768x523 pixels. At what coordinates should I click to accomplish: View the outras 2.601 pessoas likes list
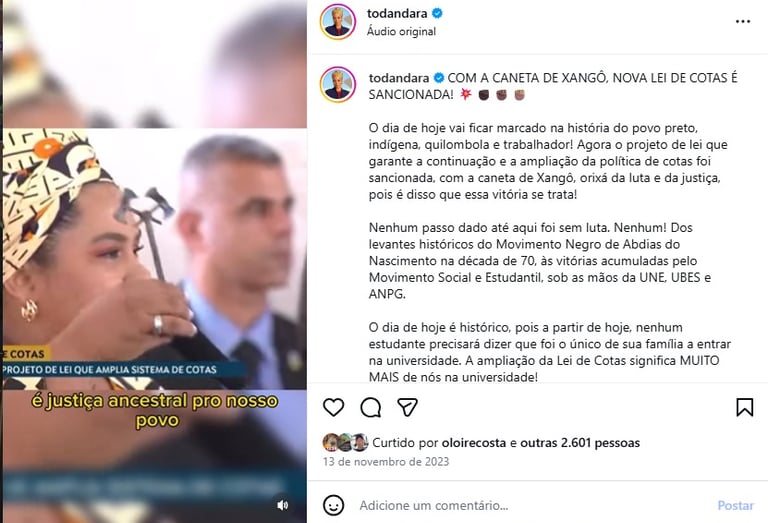click(x=580, y=443)
